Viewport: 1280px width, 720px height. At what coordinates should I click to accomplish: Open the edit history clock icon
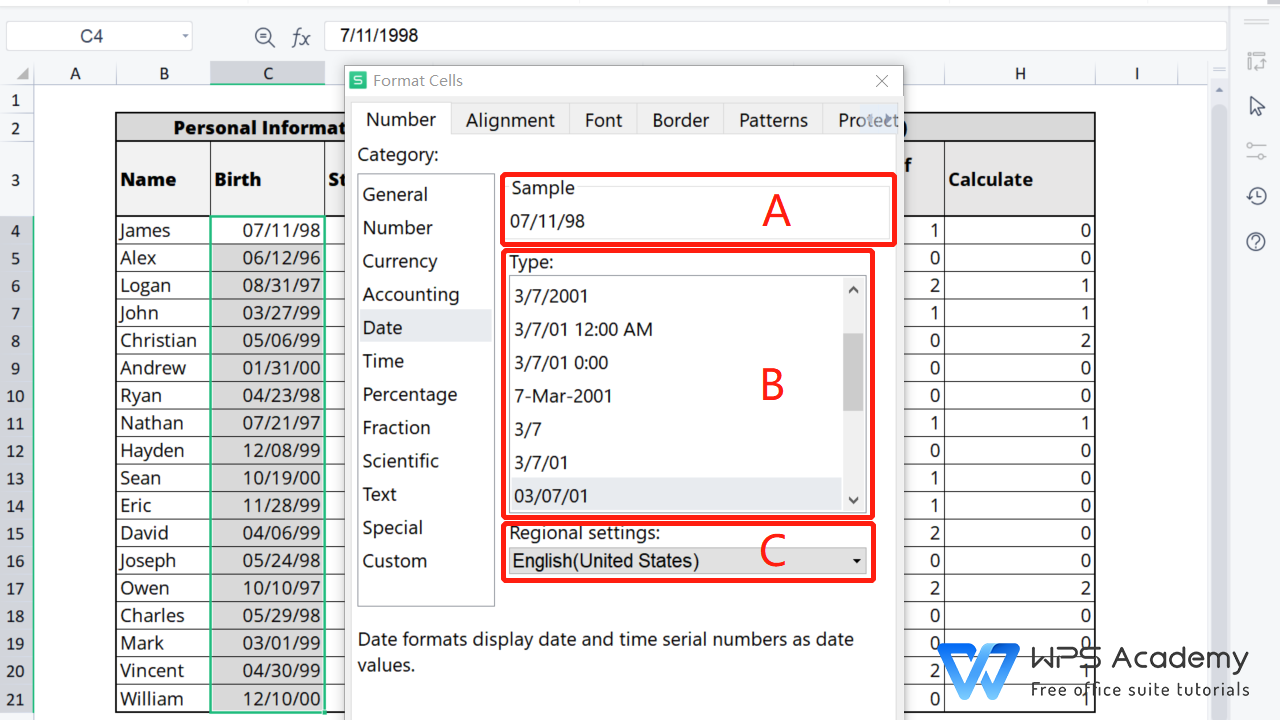tap(1256, 196)
